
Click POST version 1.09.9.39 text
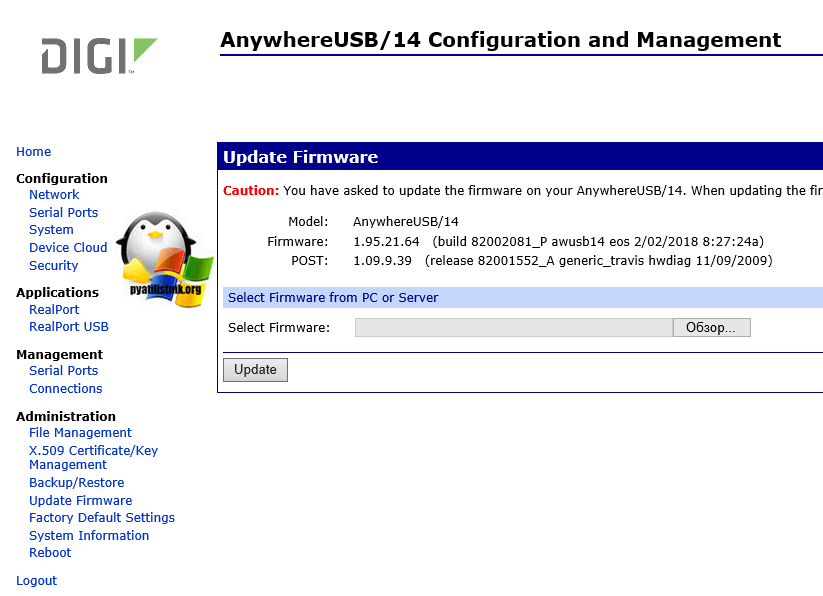point(382,261)
